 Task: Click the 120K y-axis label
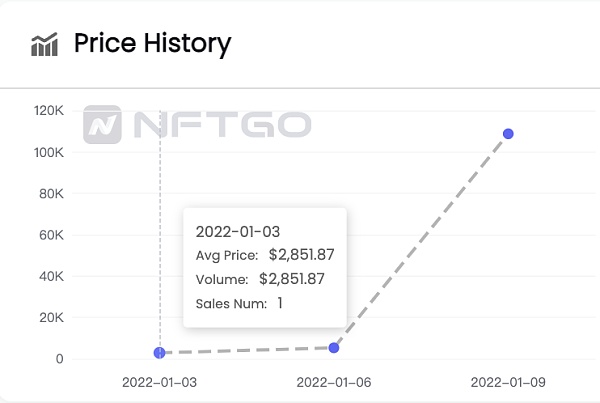point(49,111)
